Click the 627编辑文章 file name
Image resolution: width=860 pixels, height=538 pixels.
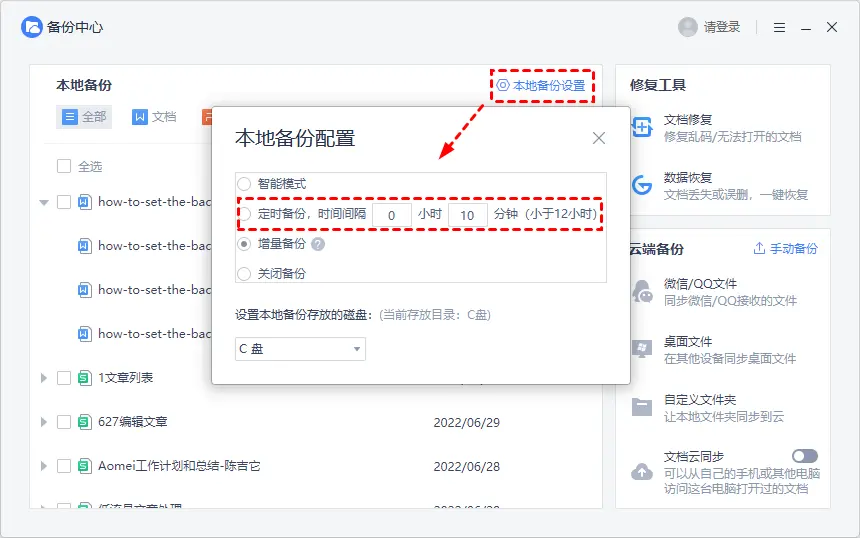click(x=133, y=422)
